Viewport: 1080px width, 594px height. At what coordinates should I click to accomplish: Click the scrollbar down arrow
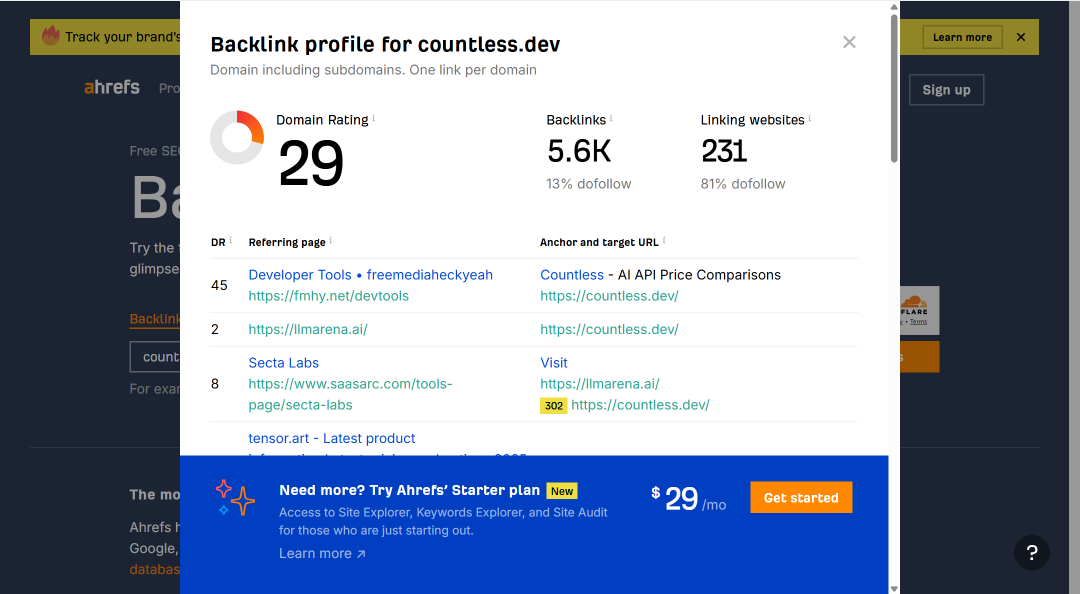click(894, 588)
